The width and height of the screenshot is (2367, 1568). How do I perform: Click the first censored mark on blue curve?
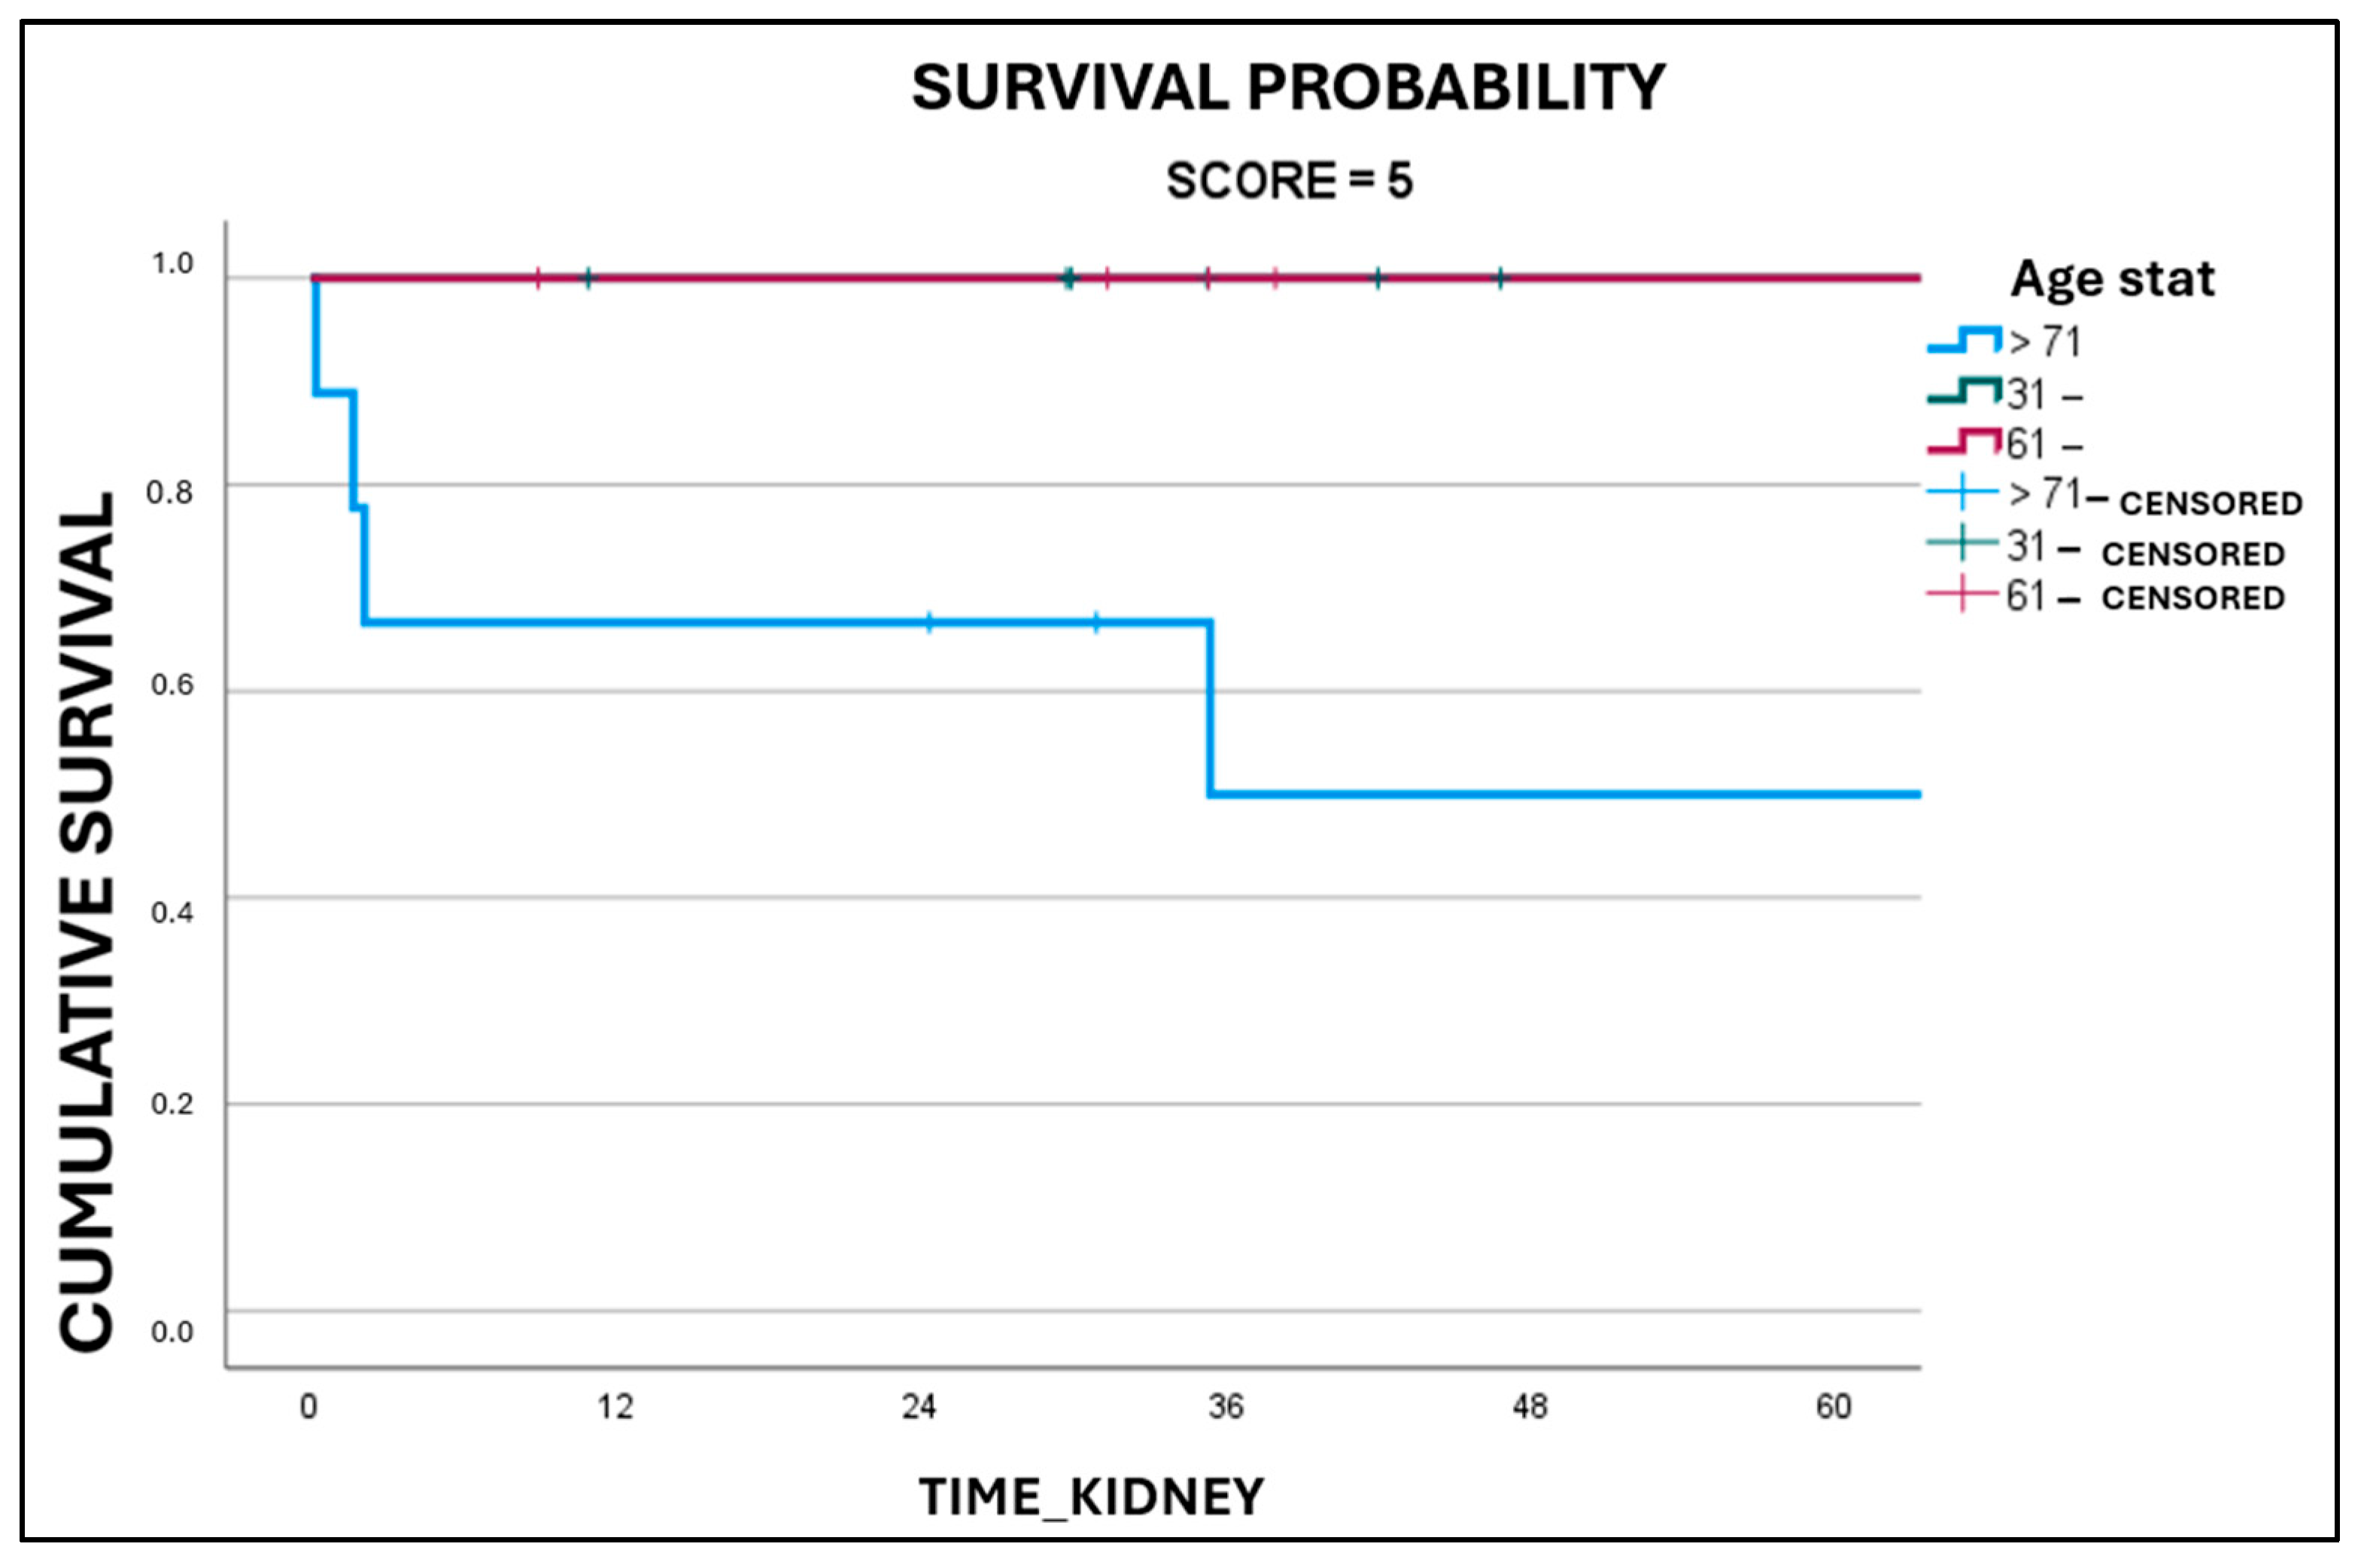coord(930,623)
